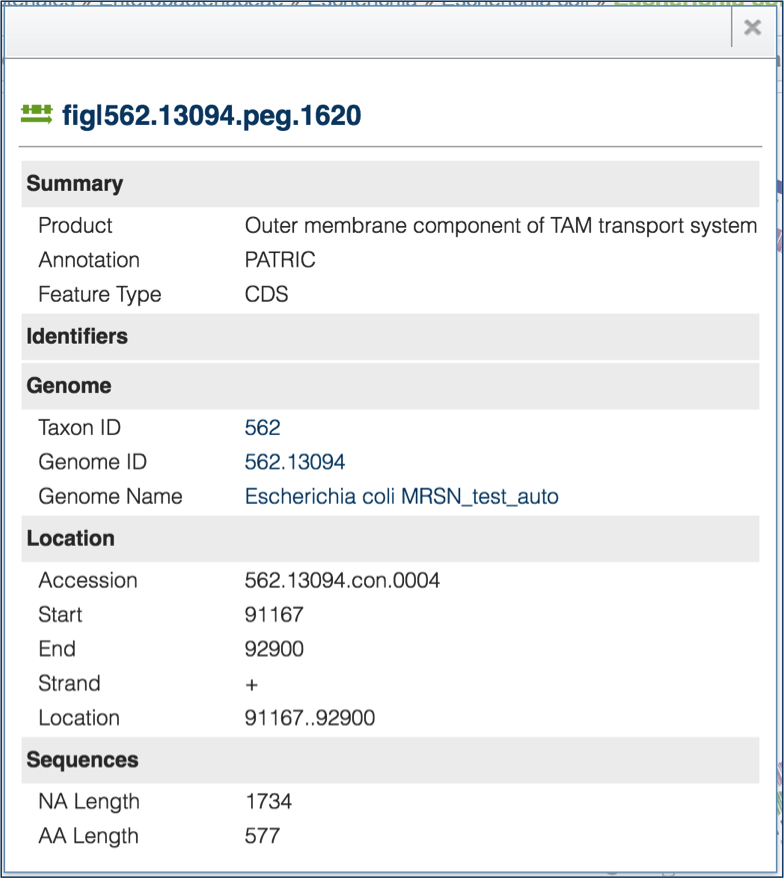The height and width of the screenshot is (878, 784).
Task: Click the CDS feature type value
Action: tap(266, 295)
